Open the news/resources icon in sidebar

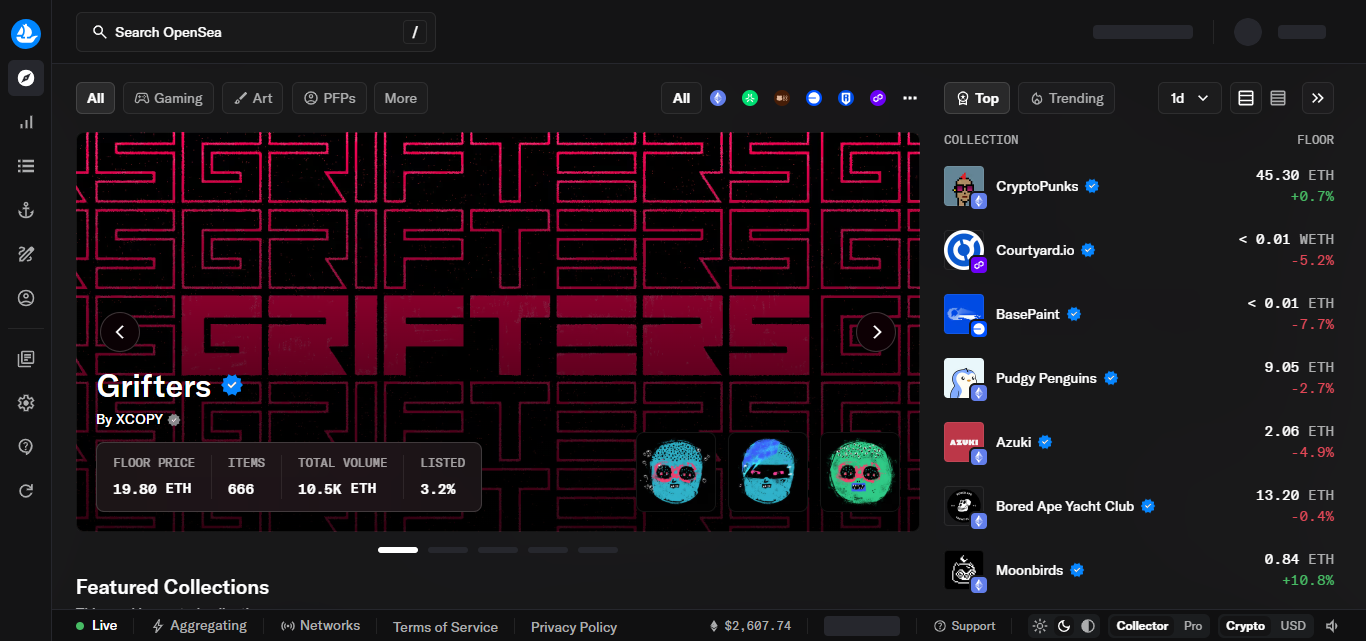pyautogui.click(x=26, y=359)
